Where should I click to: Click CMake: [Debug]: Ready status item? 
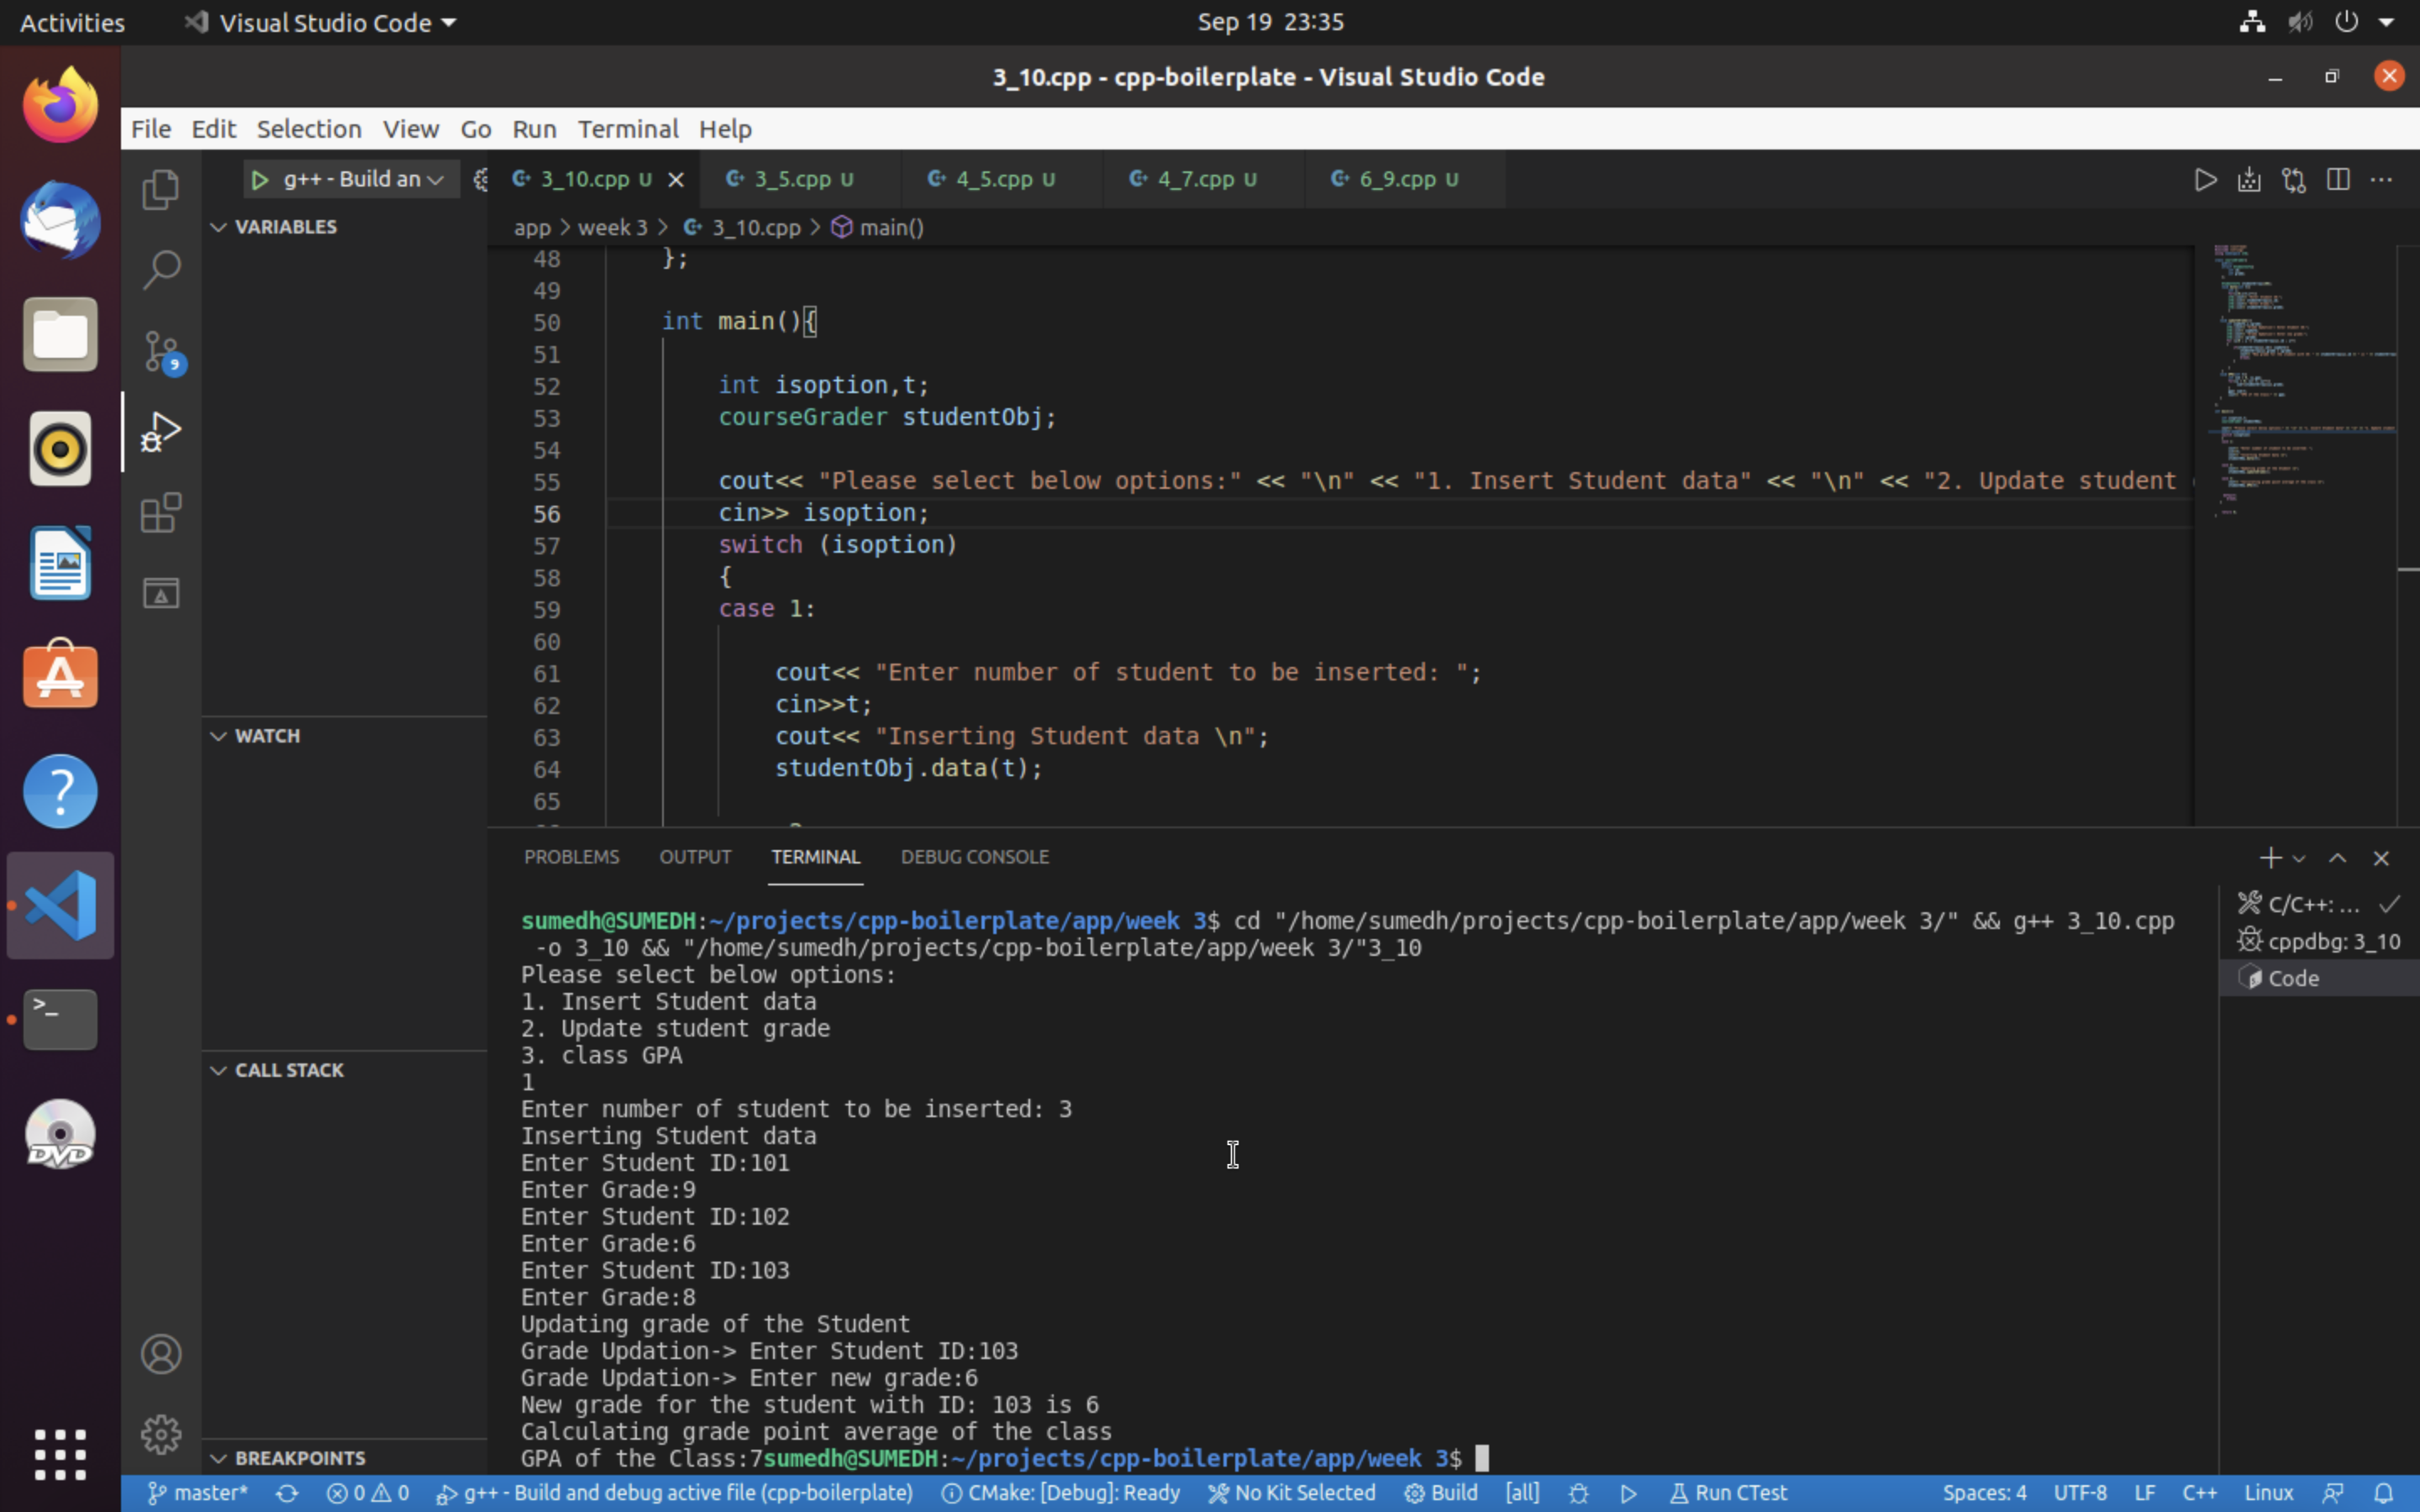(x=1061, y=1493)
